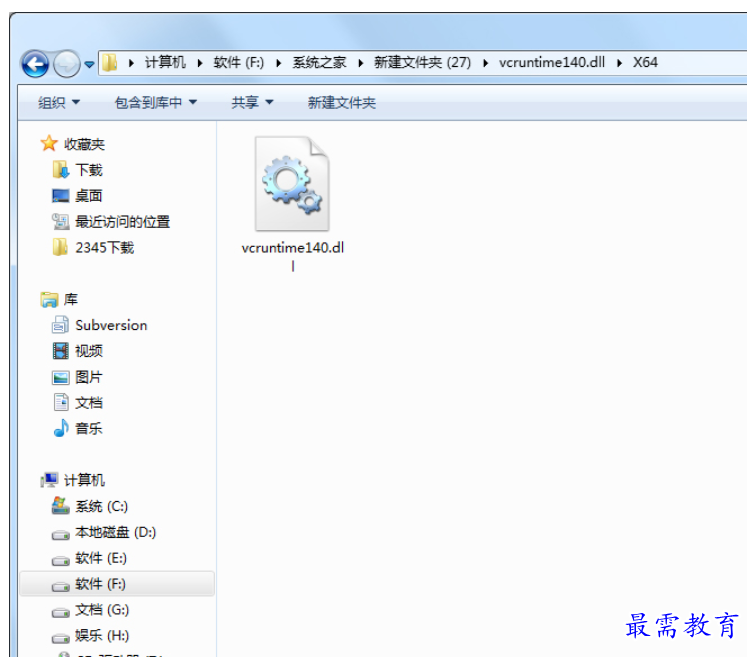
Task: Click the 本地磁盘 (D:) drive icon
Action: (x=61, y=535)
